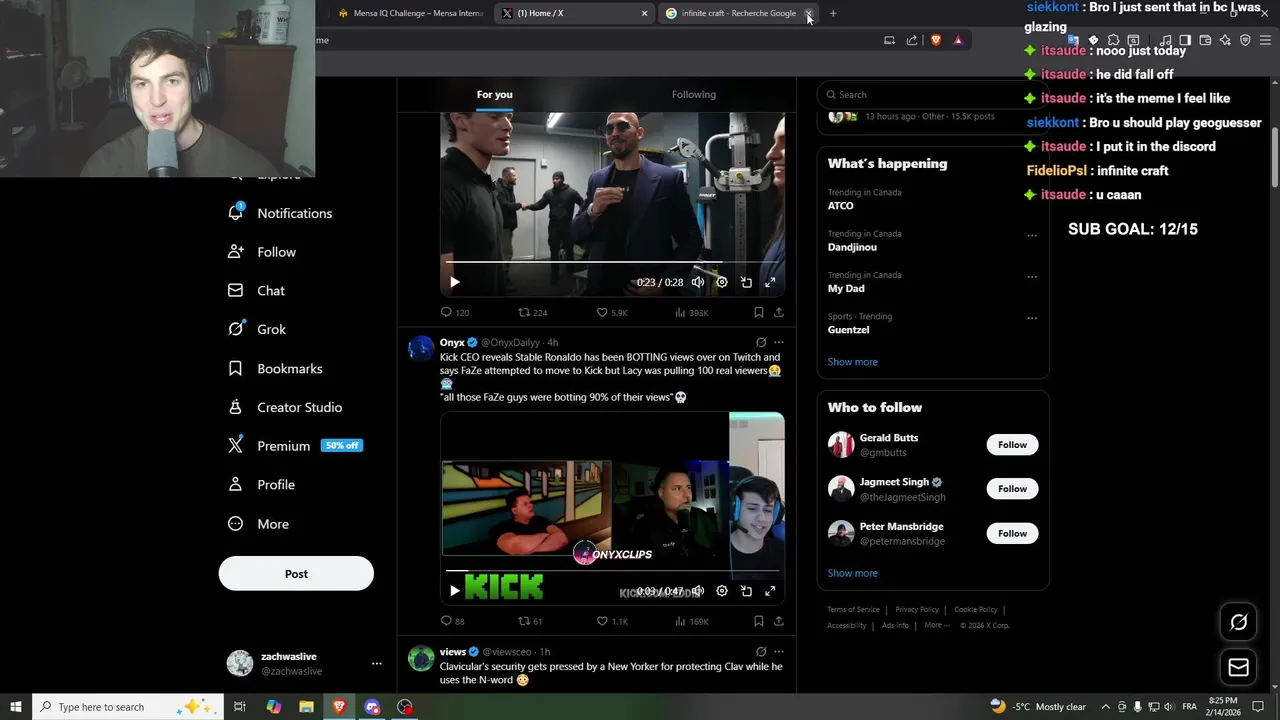Repost the Onyx post showing 61 reposts
This screenshot has width=1280, height=720.
pos(530,621)
